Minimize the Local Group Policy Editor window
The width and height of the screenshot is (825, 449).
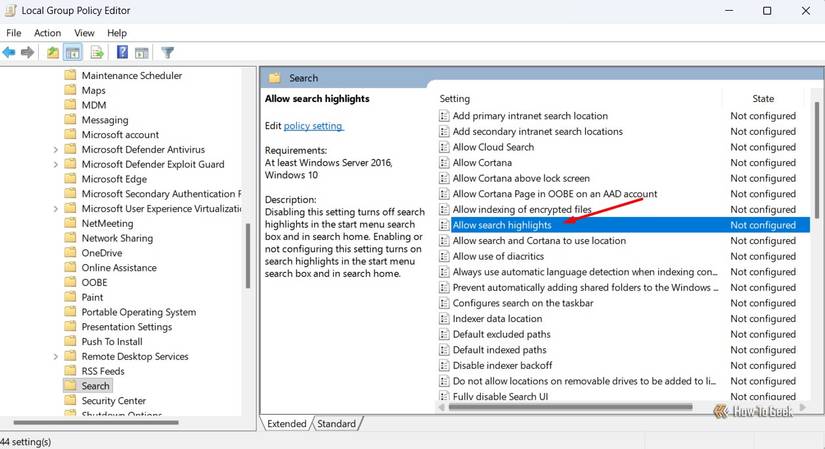click(x=729, y=11)
